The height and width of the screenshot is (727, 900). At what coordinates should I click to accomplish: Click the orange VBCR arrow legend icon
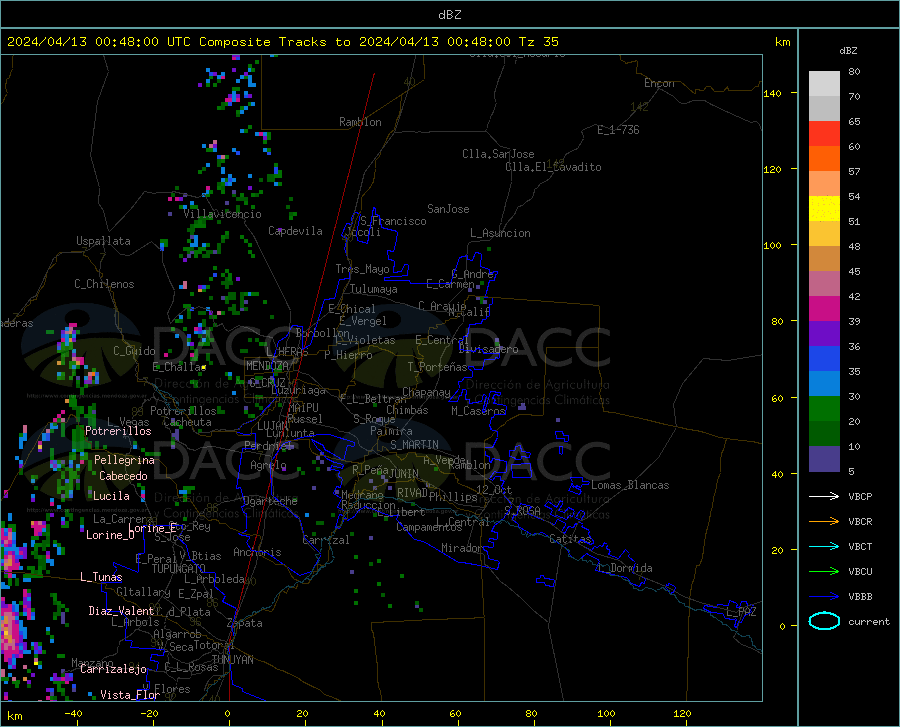tap(824, 522)
